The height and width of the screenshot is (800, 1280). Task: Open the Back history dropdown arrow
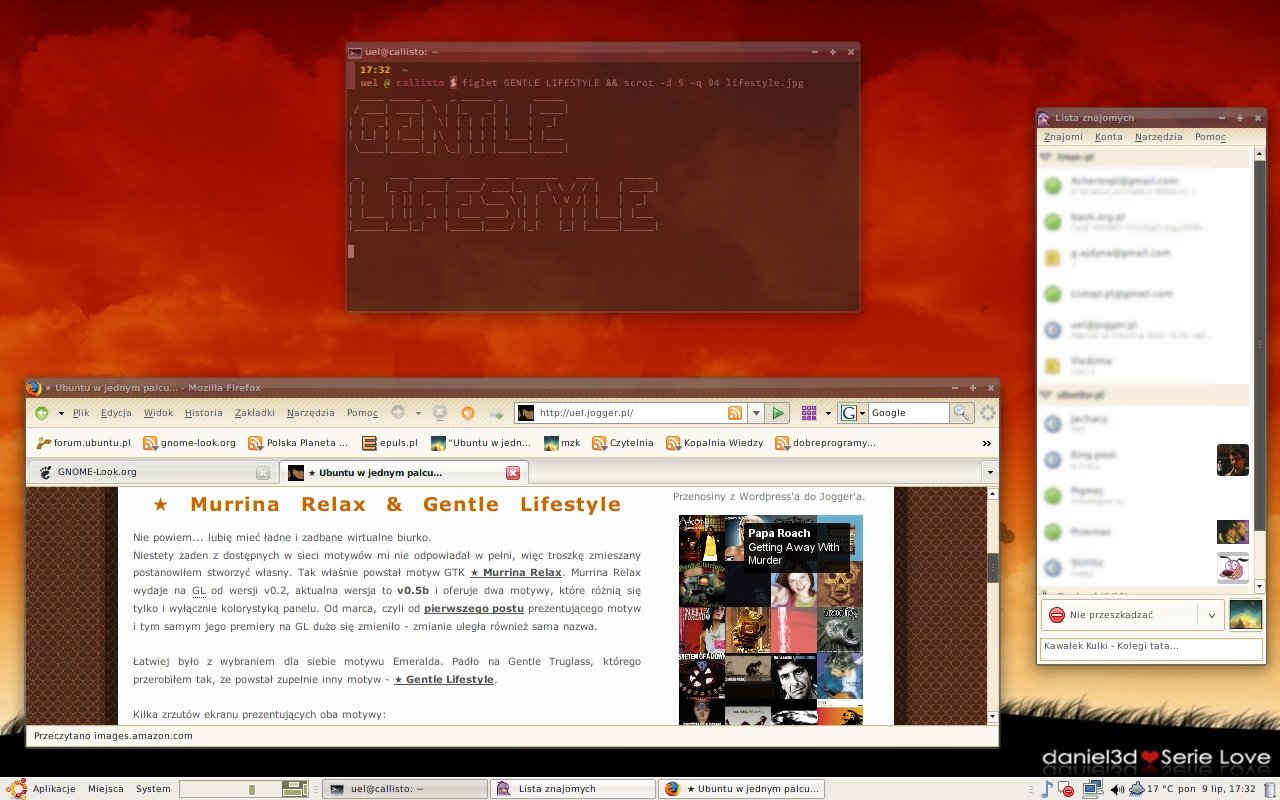61,413
